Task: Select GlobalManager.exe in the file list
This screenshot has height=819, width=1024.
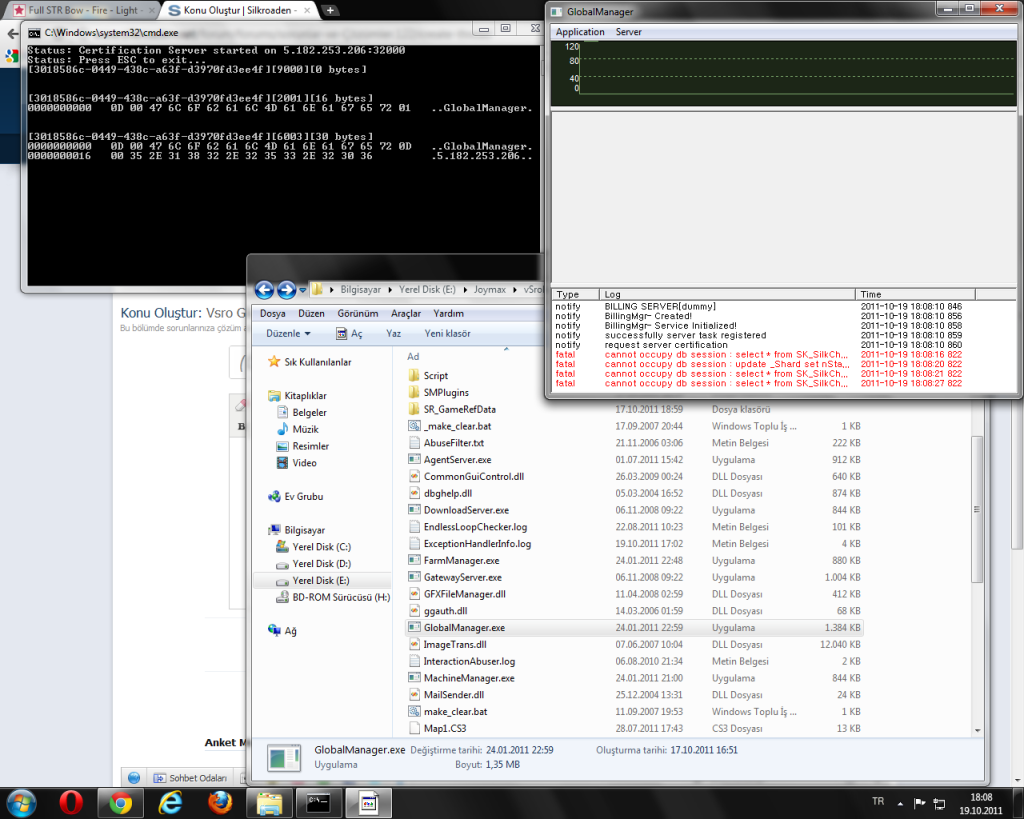Action: tap(634, 628)
